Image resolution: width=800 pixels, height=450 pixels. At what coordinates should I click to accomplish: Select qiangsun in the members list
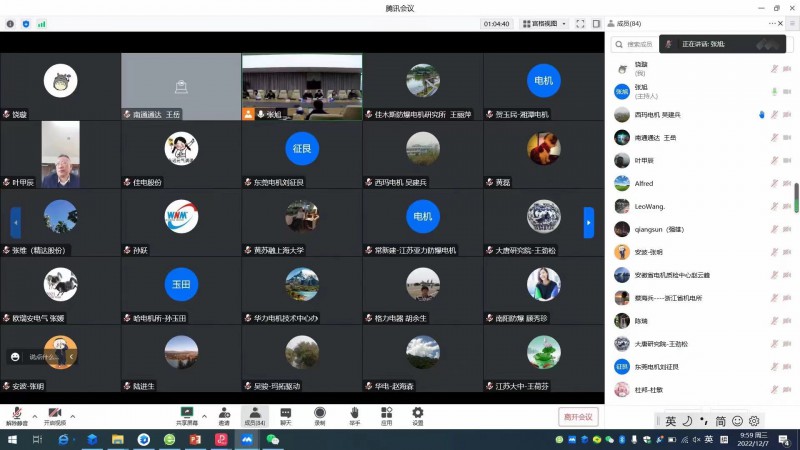coord(702,229)
